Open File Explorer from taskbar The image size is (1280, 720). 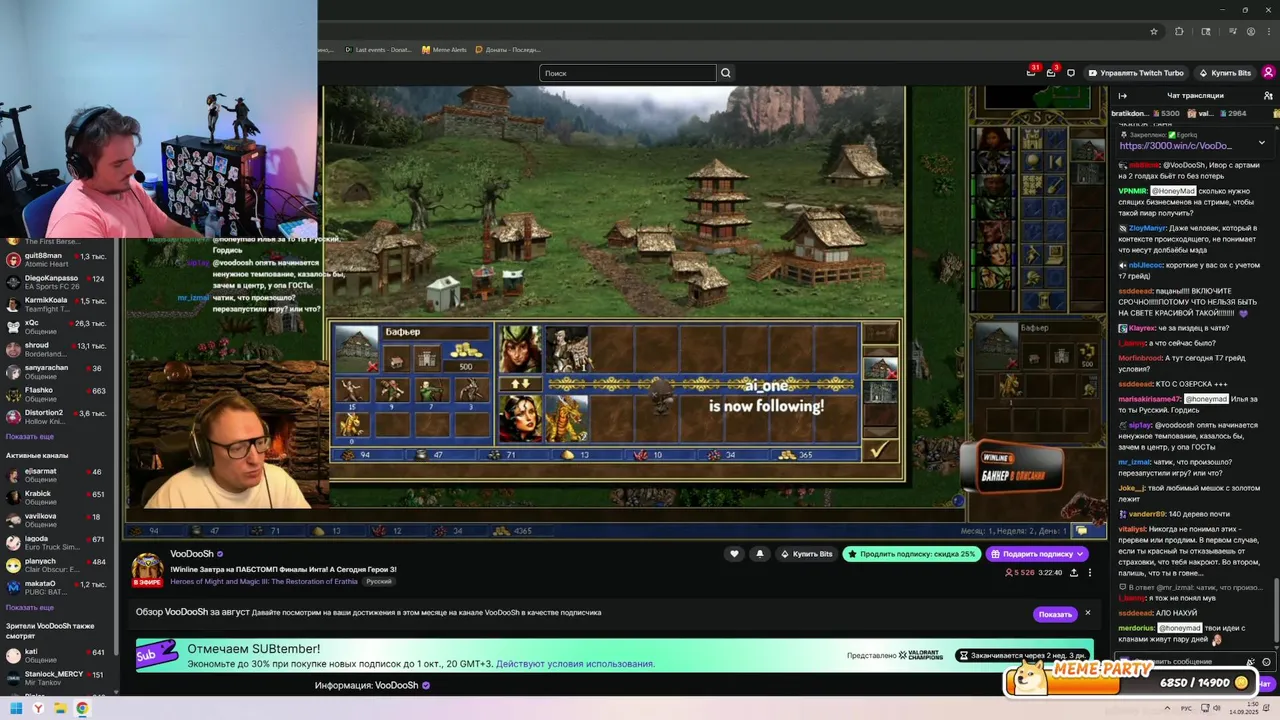click(x=60, y=709)
